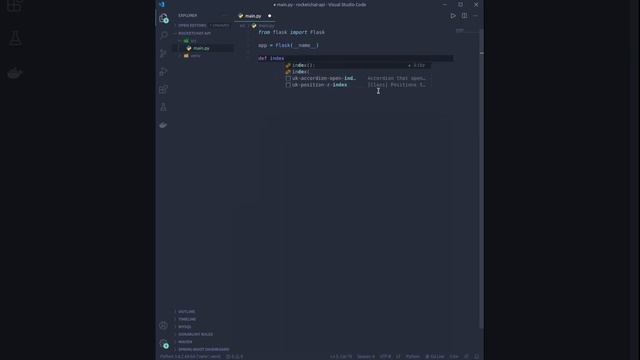Accept the 'index():' autocomplete suggestion
The image size is (640, 360).
point(357,65)
